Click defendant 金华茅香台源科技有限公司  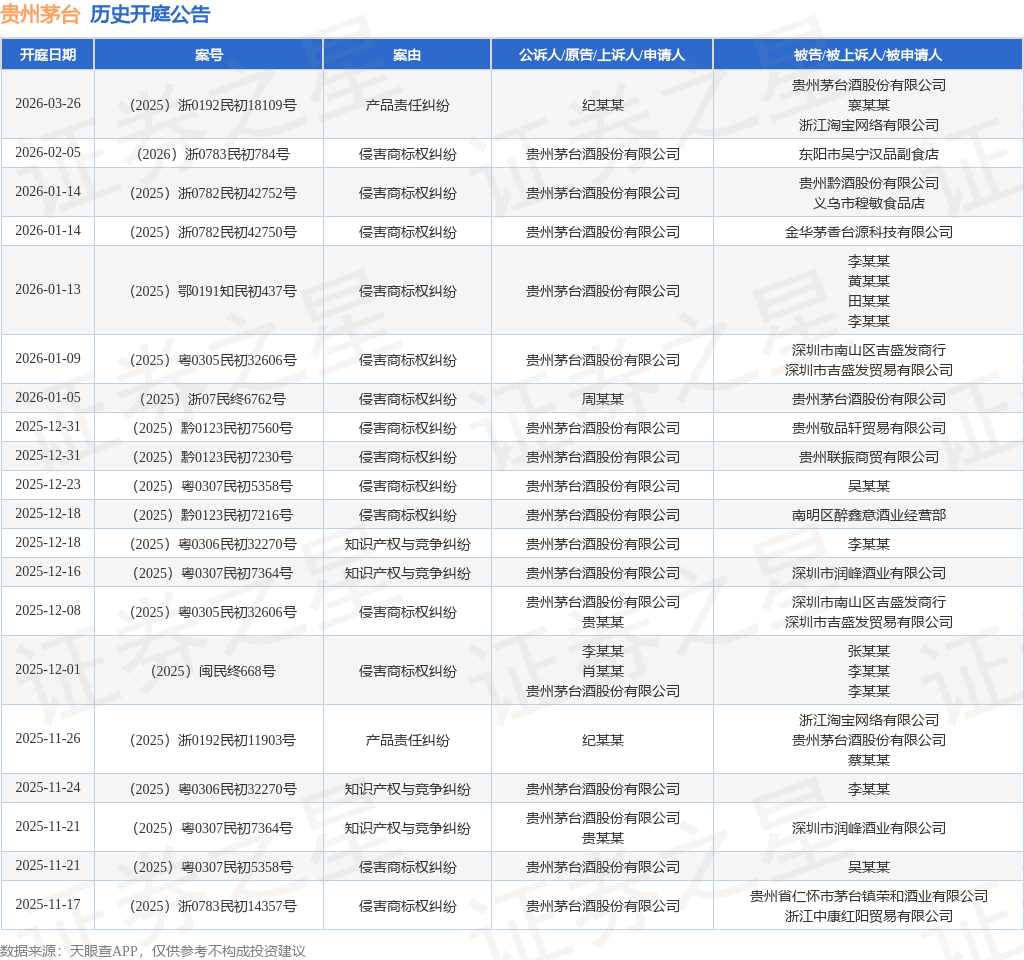[868, 232]
